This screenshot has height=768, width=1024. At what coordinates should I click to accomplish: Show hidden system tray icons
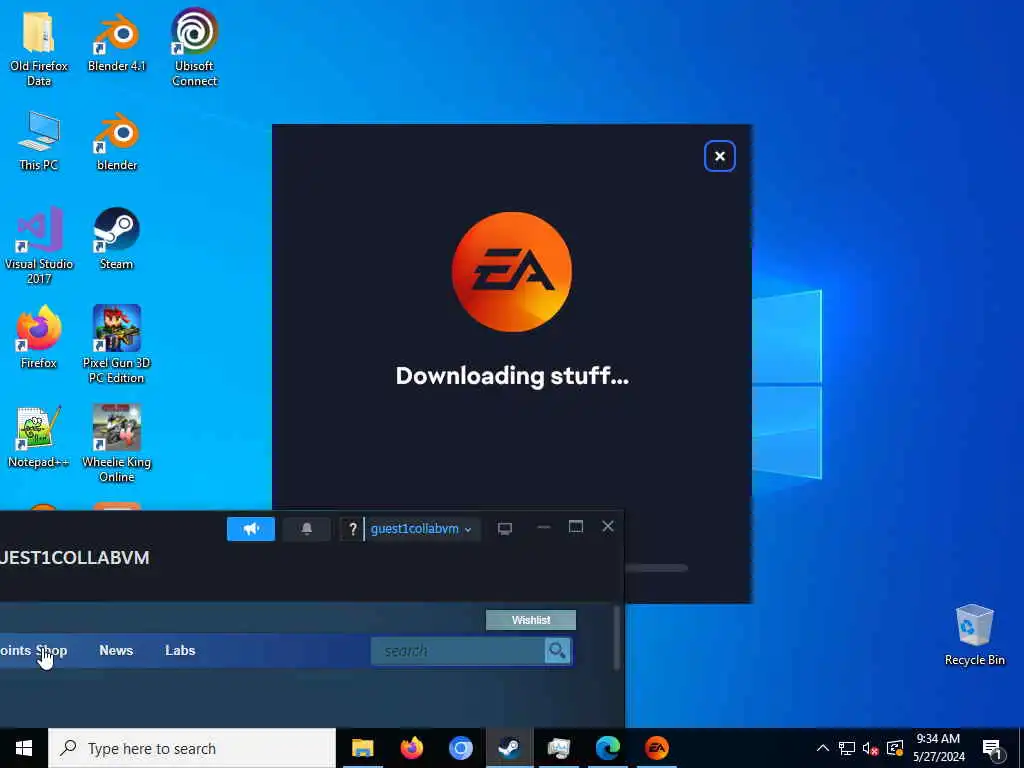pos(823,748)
